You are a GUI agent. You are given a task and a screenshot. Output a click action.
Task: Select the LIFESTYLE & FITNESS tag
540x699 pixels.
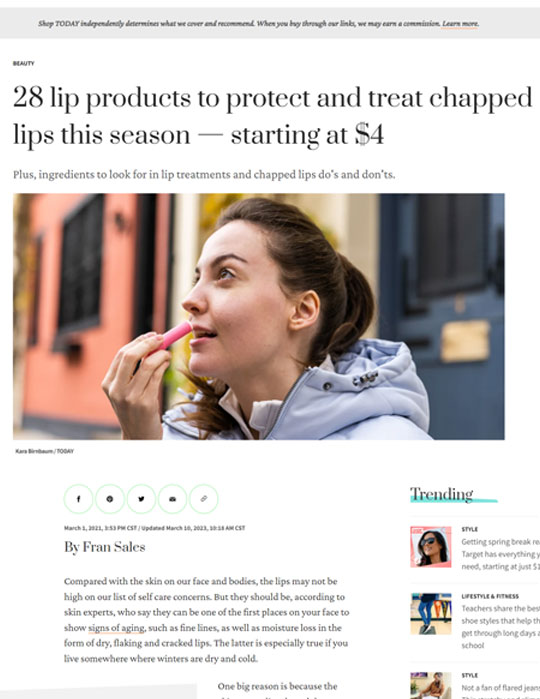tap(490, 596)
